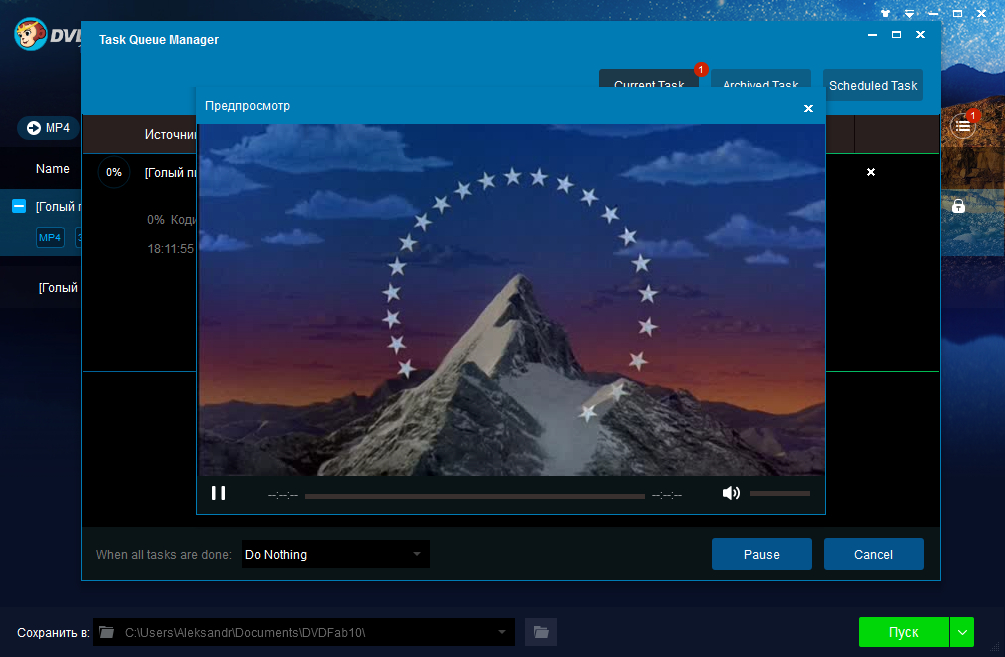Screen dimensions: 1005x657
Task: Expand the arrow next to Пуск button
Action: (x=962, y=632)
